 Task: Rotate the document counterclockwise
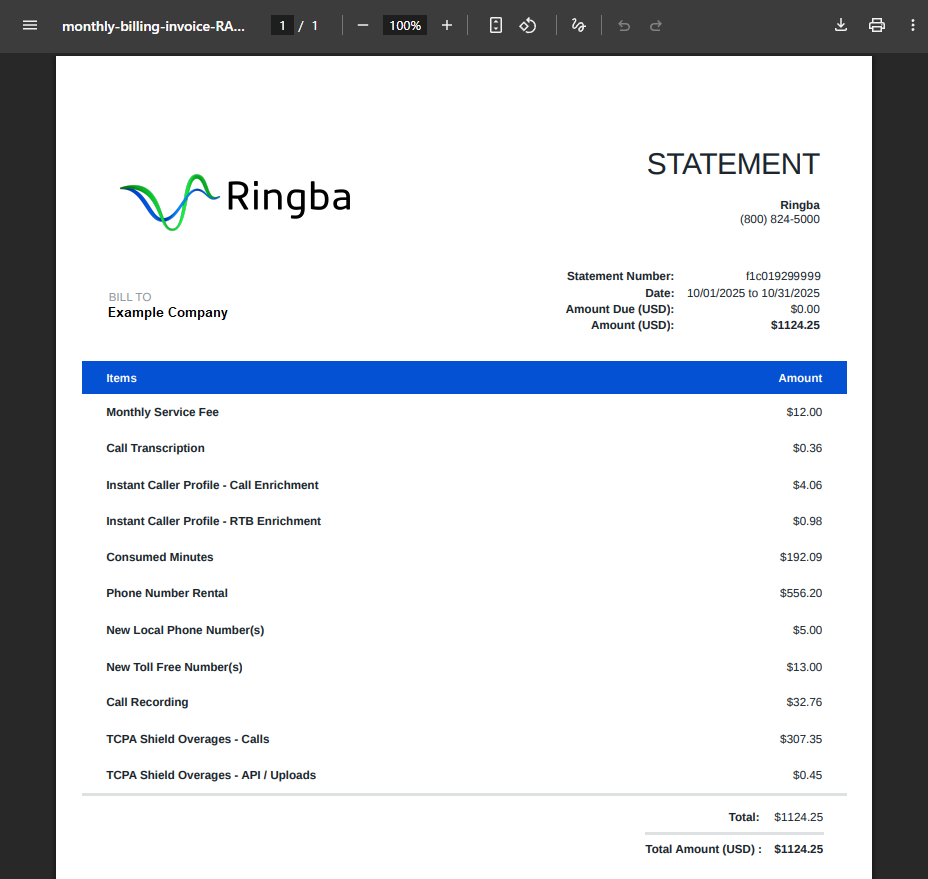click(x=527, y=25)
